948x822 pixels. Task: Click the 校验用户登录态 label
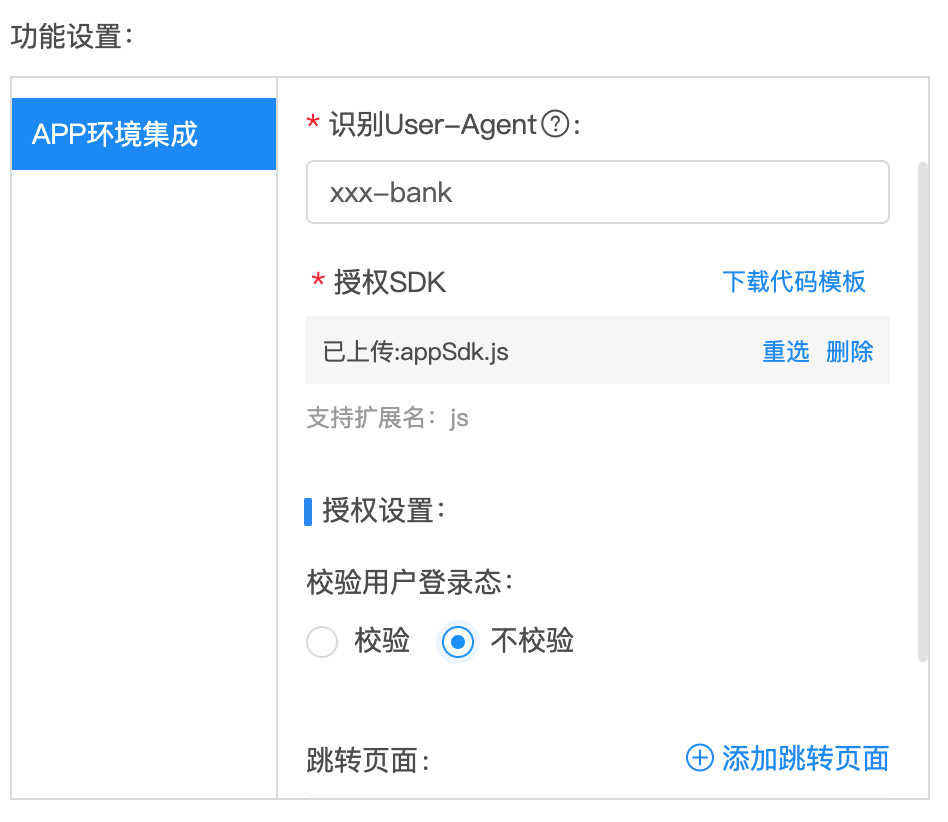tap(410, 583)
